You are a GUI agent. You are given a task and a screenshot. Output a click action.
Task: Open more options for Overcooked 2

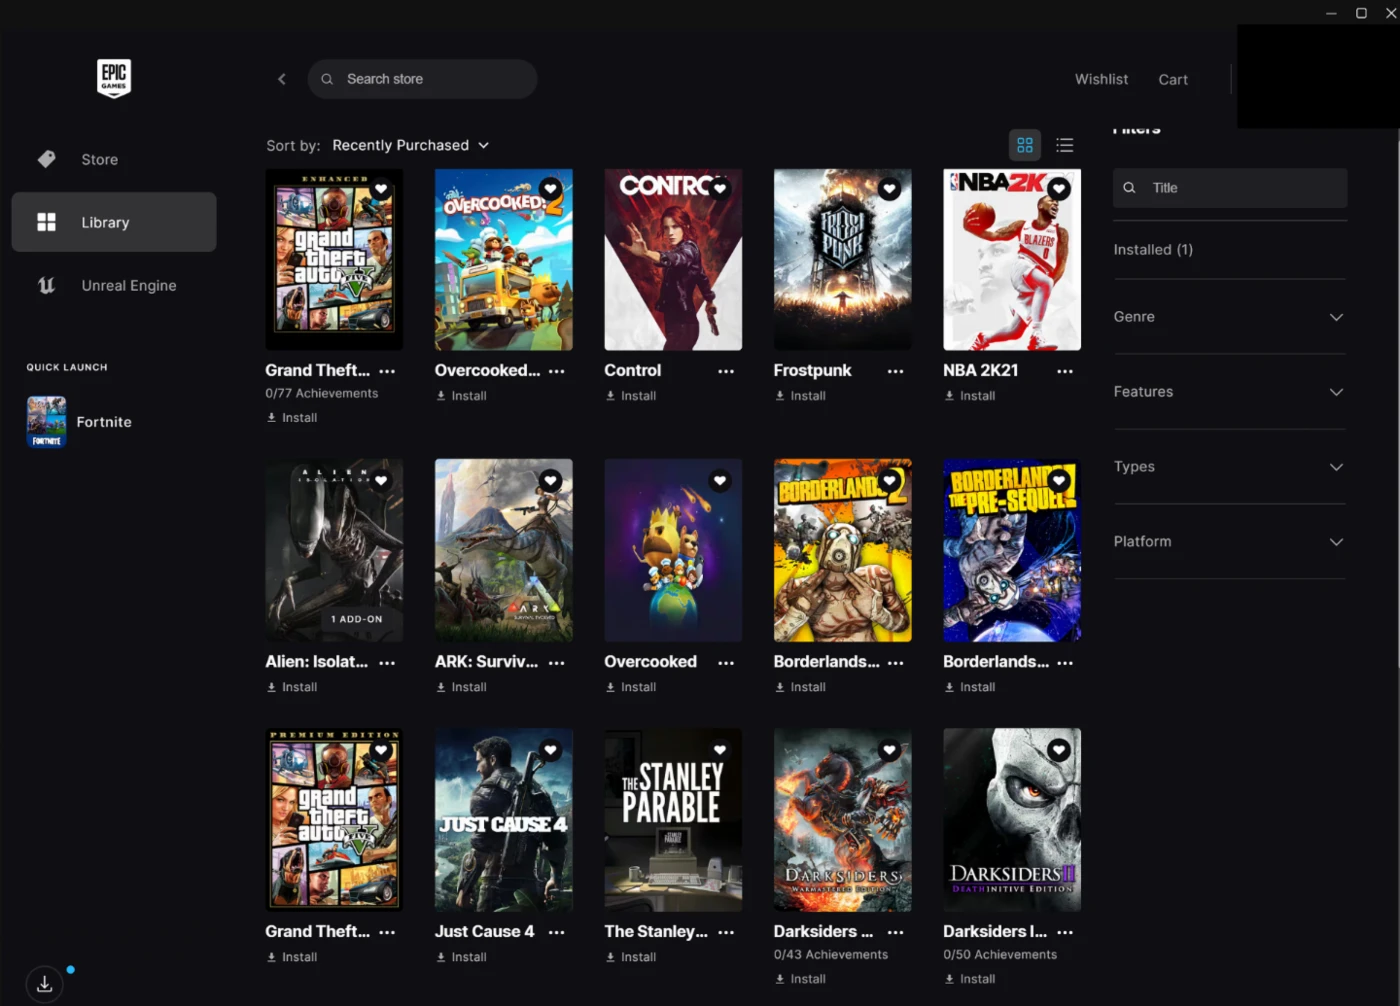coord(556,371)
